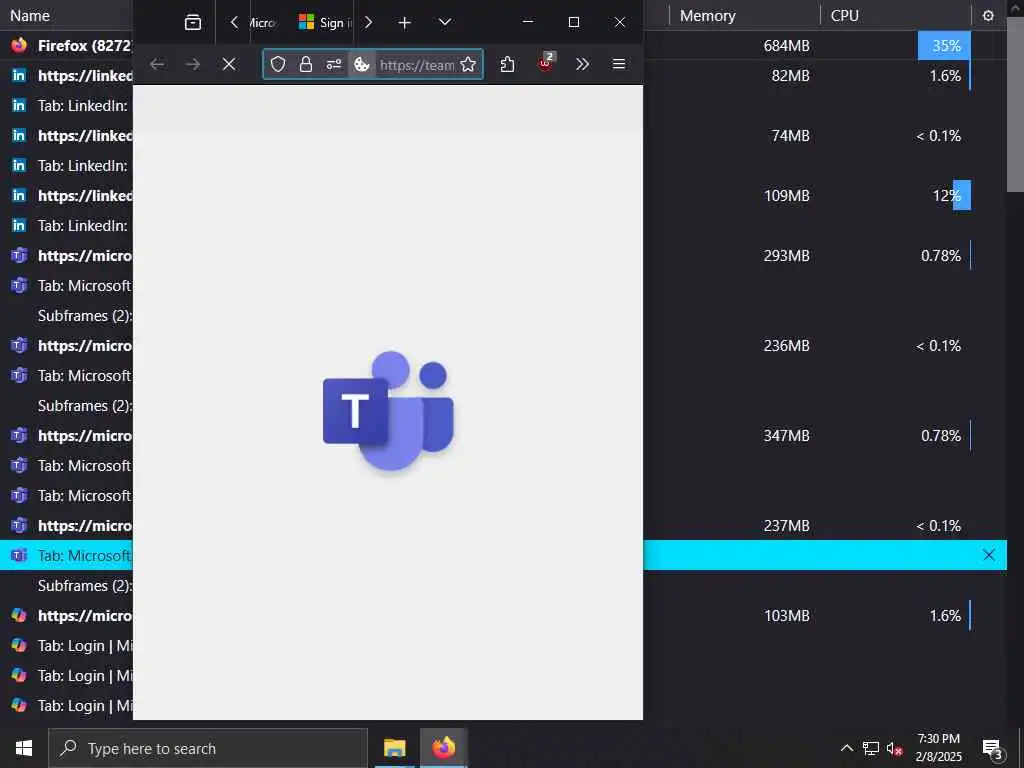The height and width of the screenshot is (768, 1024).
Task: Click the 35% CPU usage bar
Action: click(x=944, y=46)
